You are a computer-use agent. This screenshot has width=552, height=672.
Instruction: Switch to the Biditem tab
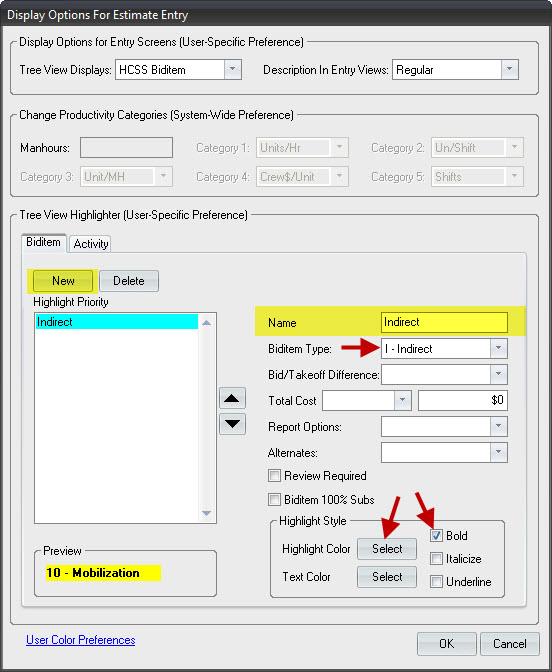point(43,243)
